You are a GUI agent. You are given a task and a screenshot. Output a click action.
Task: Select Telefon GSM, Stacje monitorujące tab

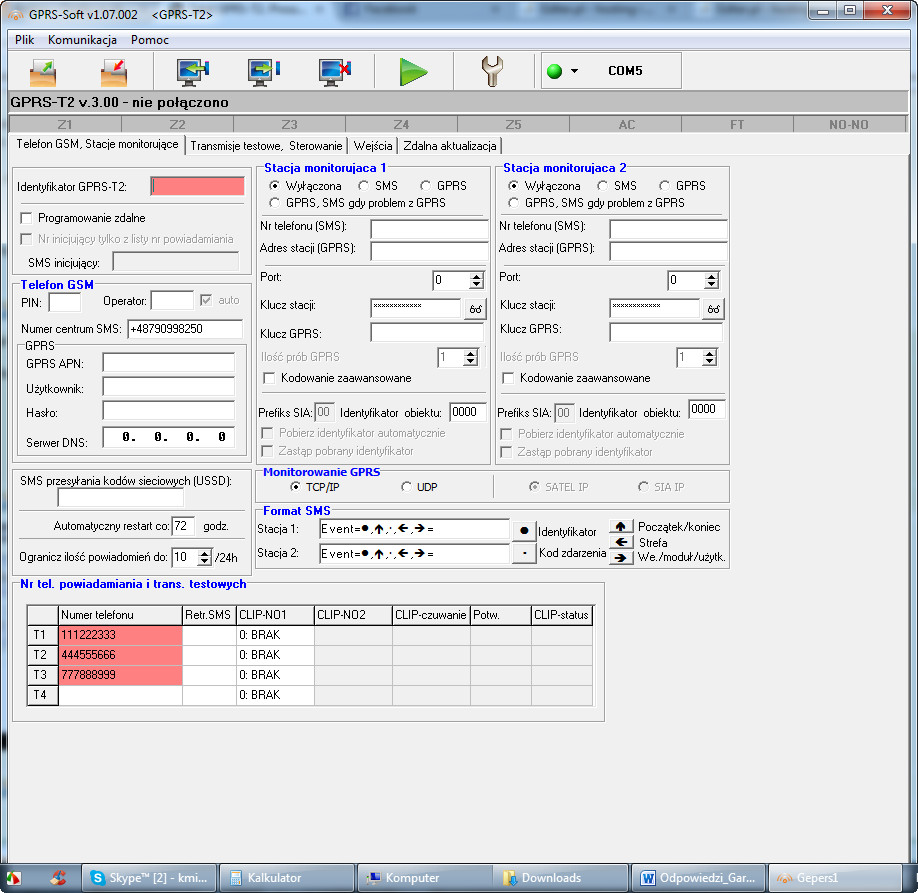click(x=97, y=144)
